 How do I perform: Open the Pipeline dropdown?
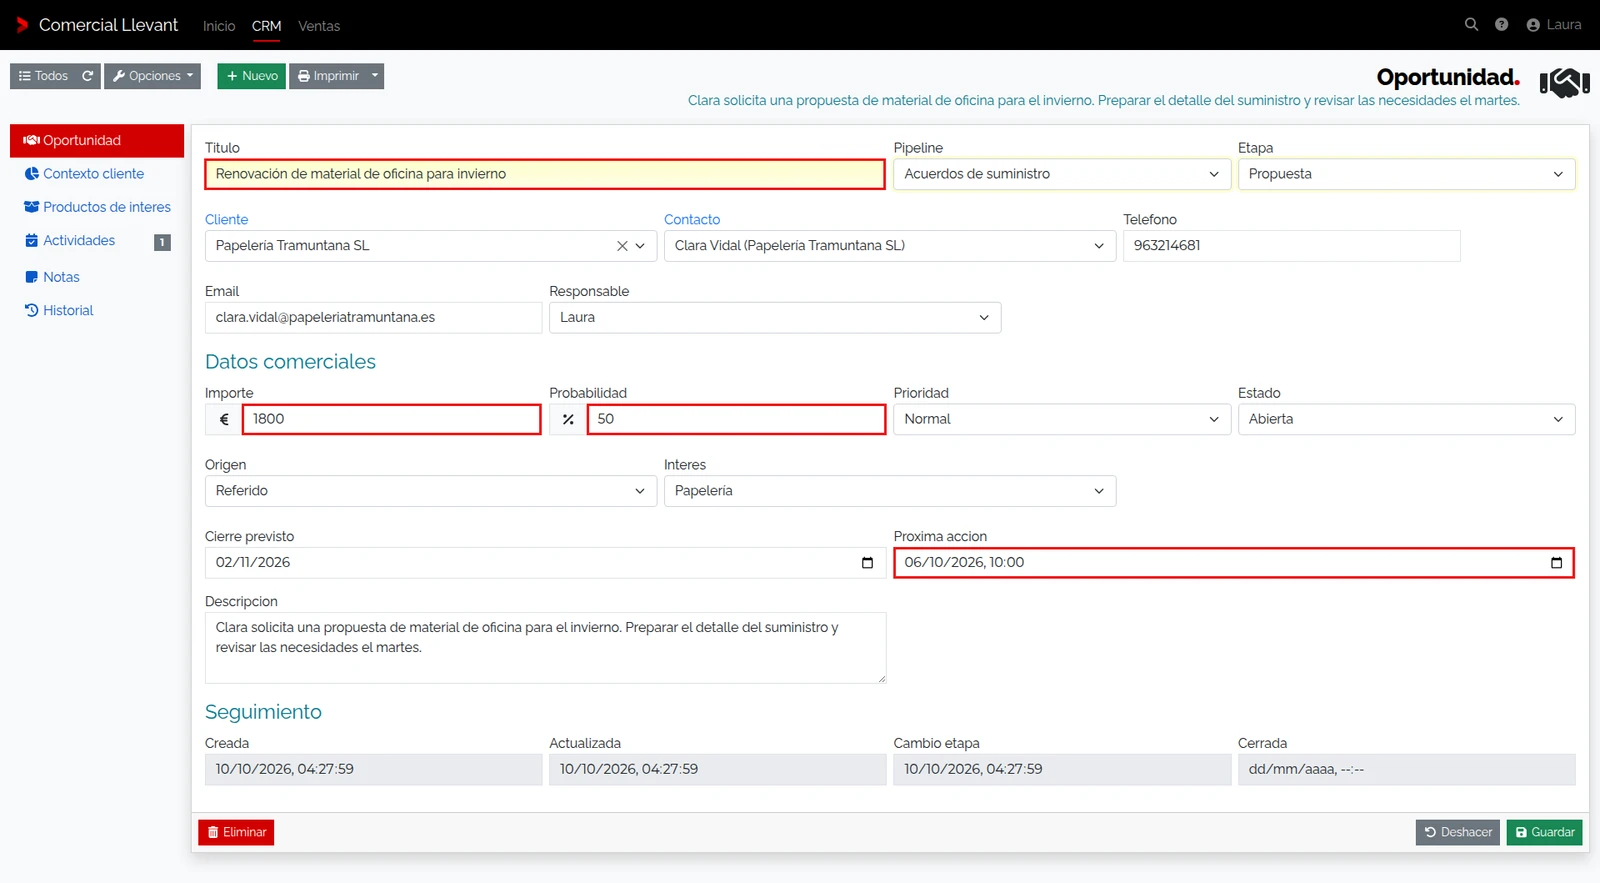[x=1062, y=174]
